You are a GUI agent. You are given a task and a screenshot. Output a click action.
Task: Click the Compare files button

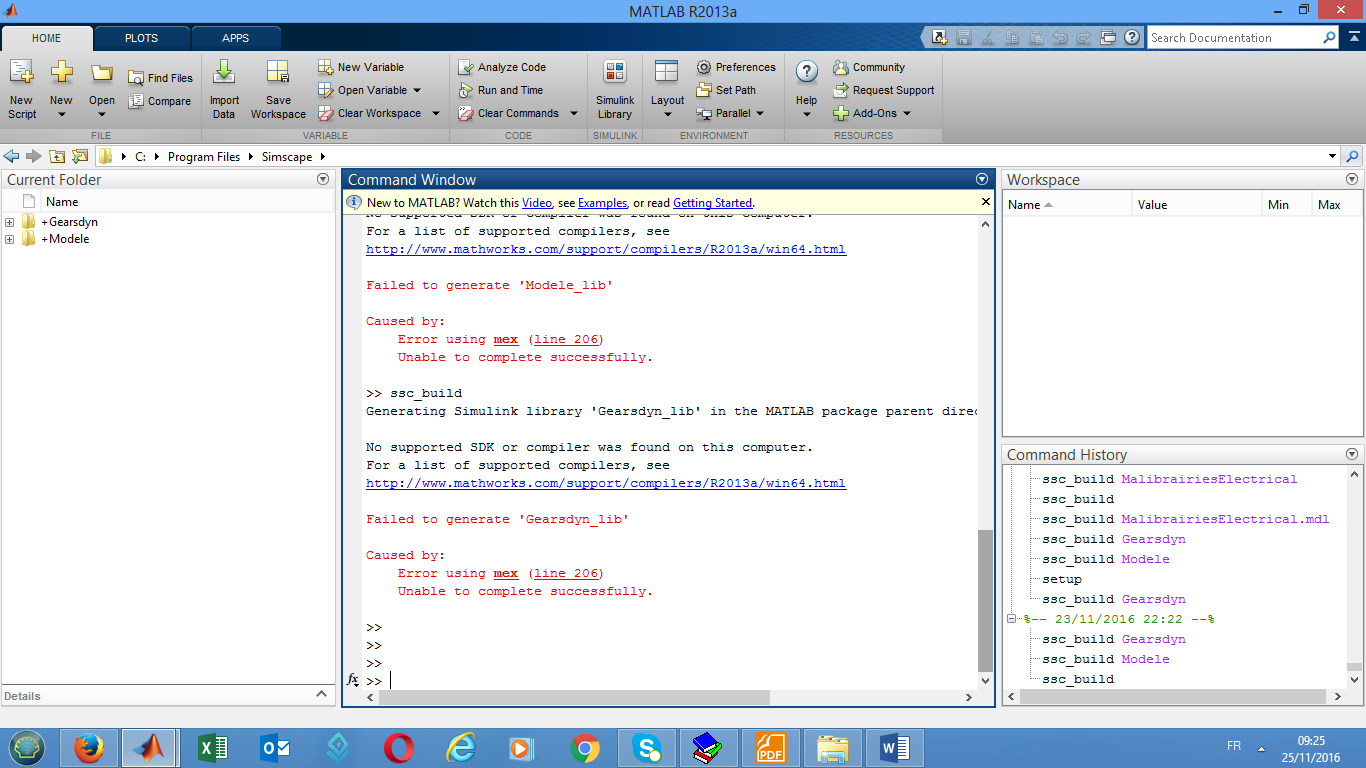pos(160,101)
